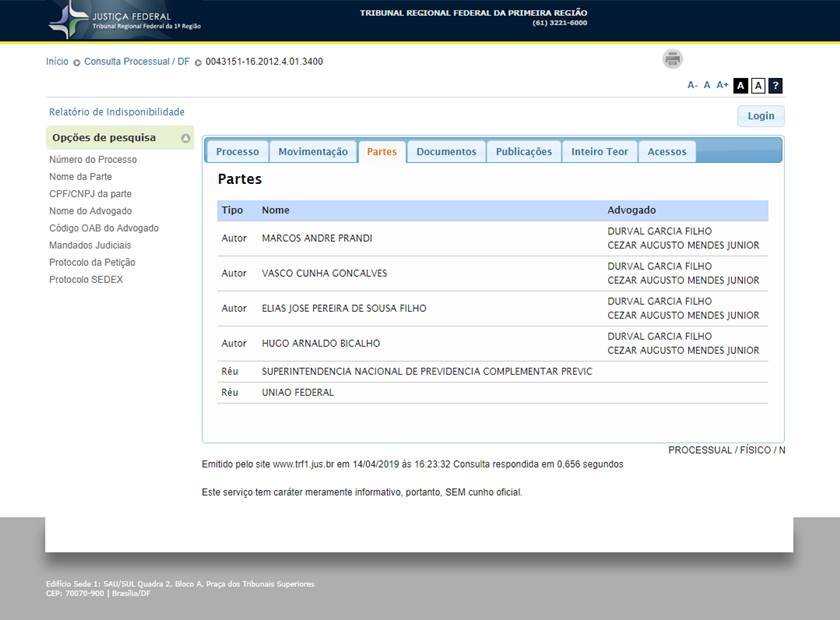Image resolution: width=840 pixels, height=620 pixels.
Task: Search by Código OAB do Advogado
Action: (104, 228)
